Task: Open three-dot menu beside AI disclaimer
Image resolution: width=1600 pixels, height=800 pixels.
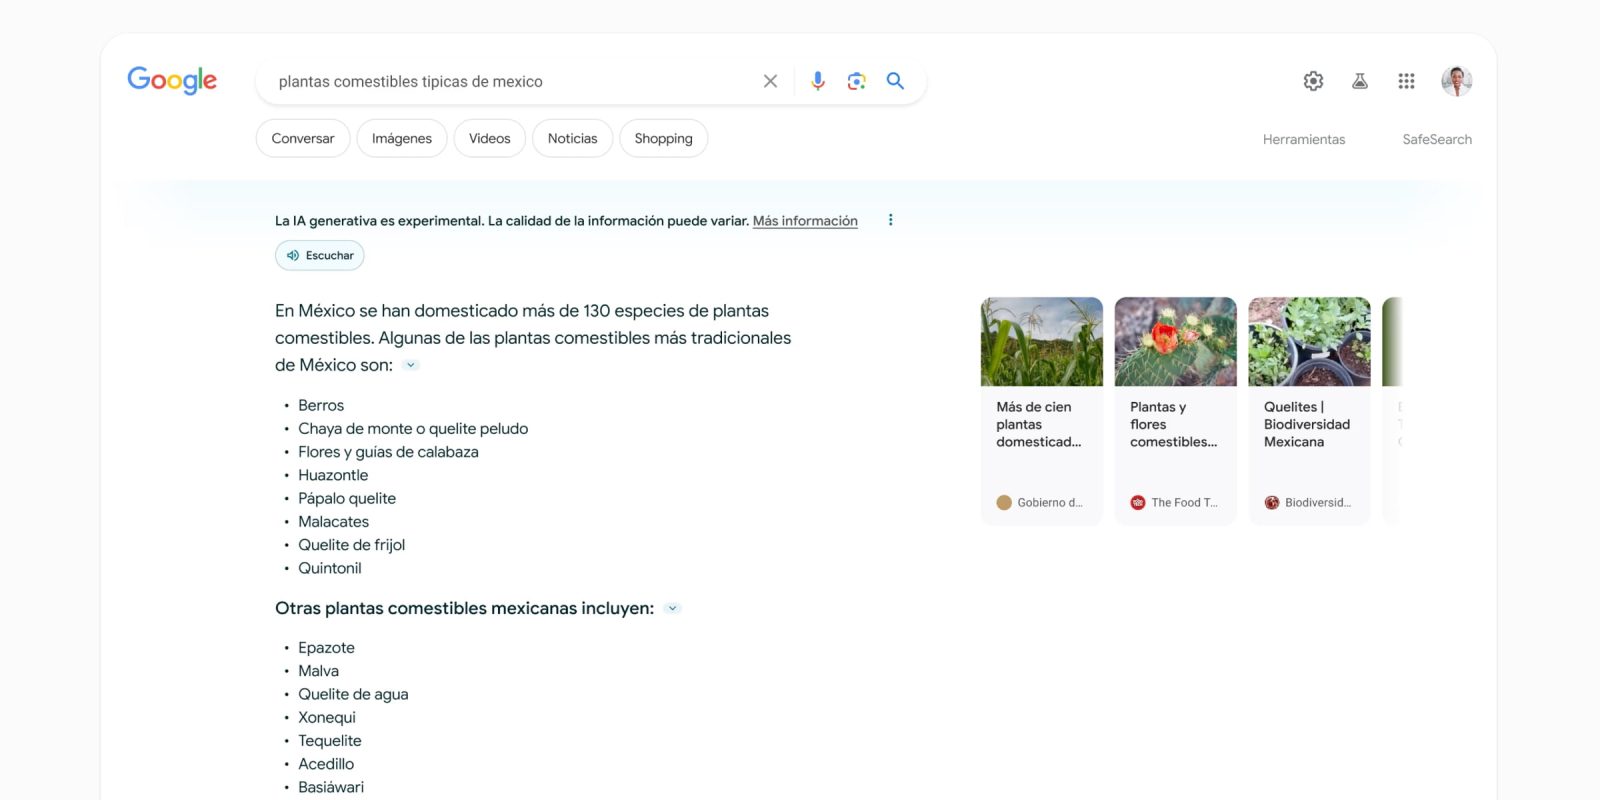Action: tap(890, 220)
